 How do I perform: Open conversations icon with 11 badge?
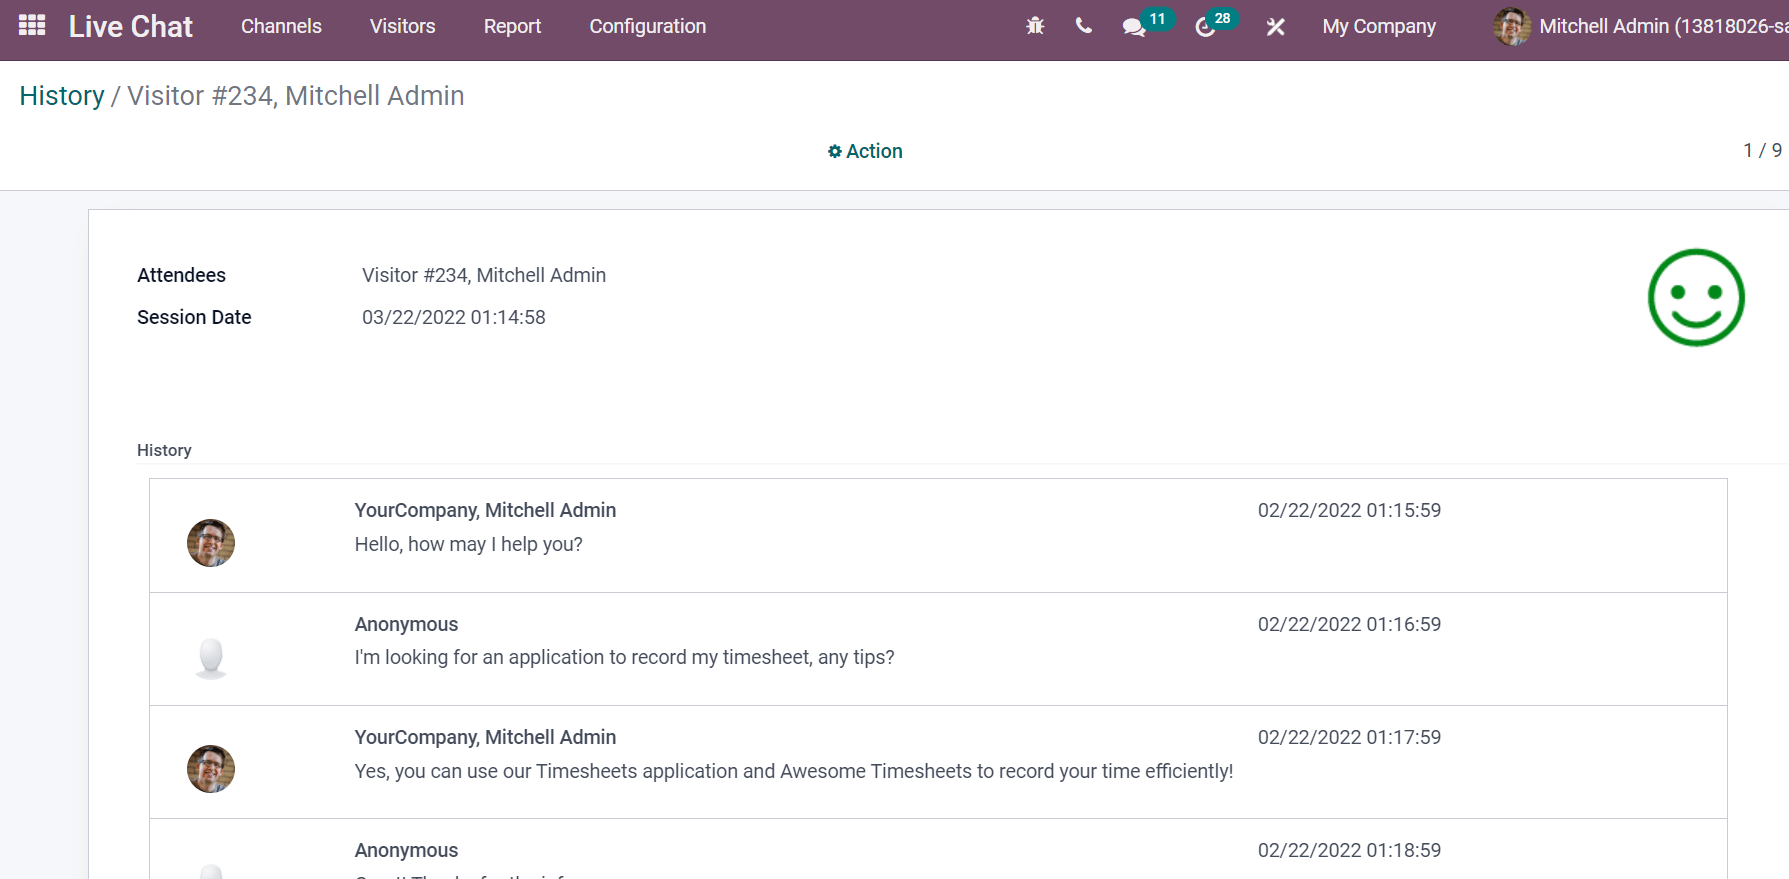coord(1146,25)
